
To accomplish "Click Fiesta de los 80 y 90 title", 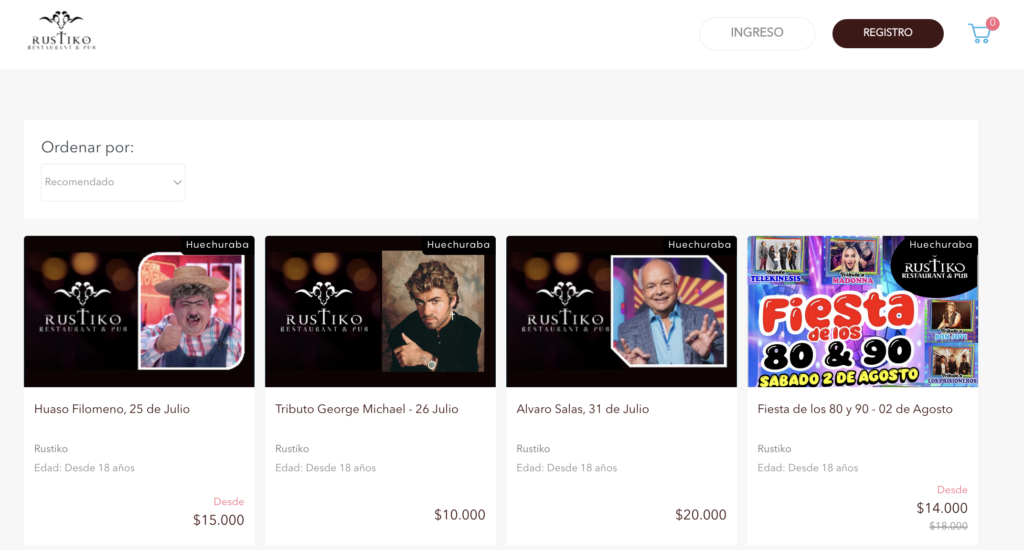I will [x=854, y=409].
